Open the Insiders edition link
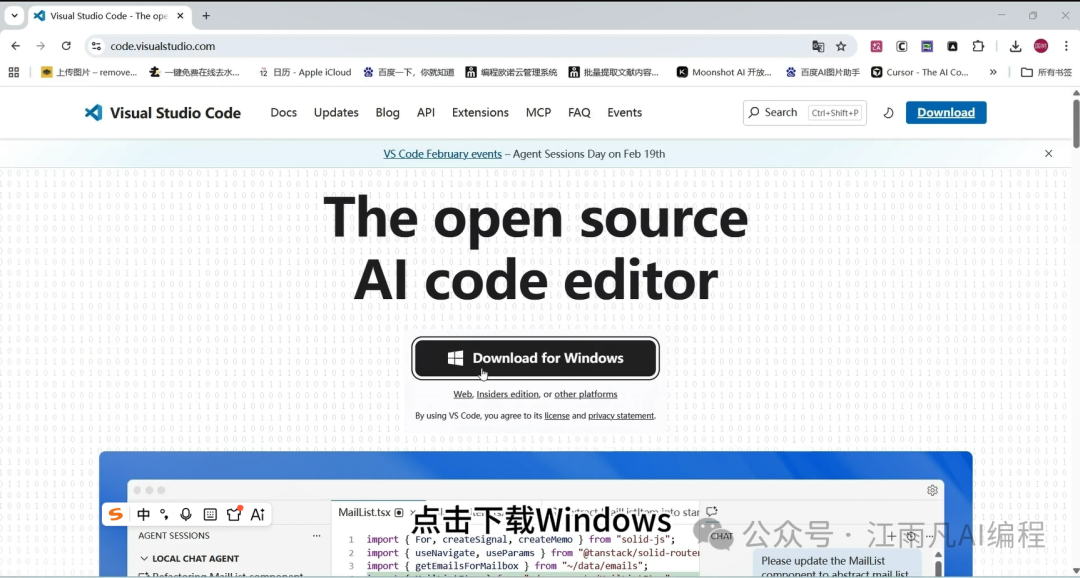The width and height of the screenshot is (1080, 578). coord(508,394)
